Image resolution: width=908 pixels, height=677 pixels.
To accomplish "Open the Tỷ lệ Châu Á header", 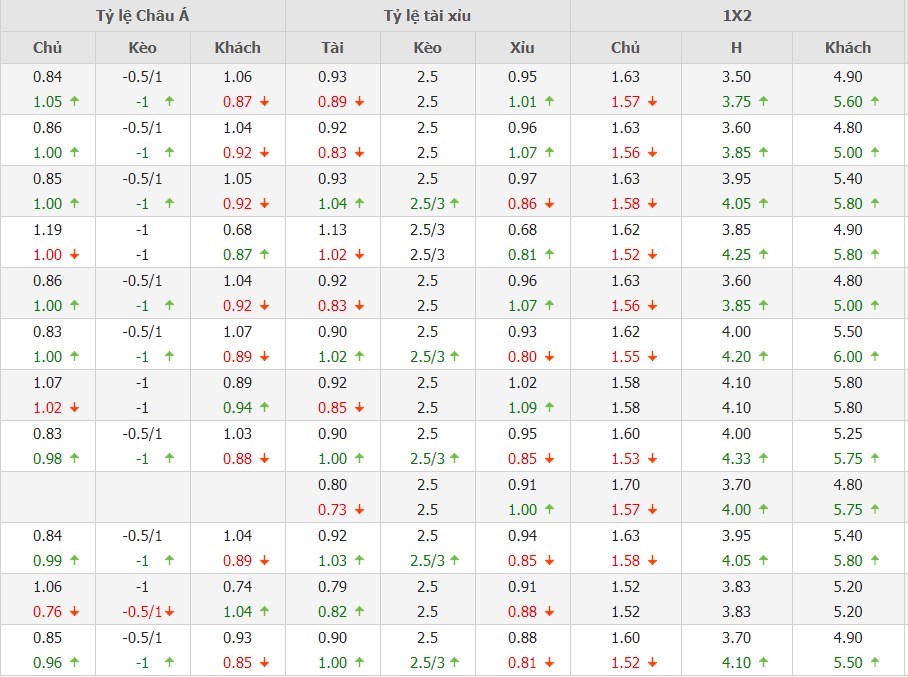I will pyautogui.click(x=142, y=16).
